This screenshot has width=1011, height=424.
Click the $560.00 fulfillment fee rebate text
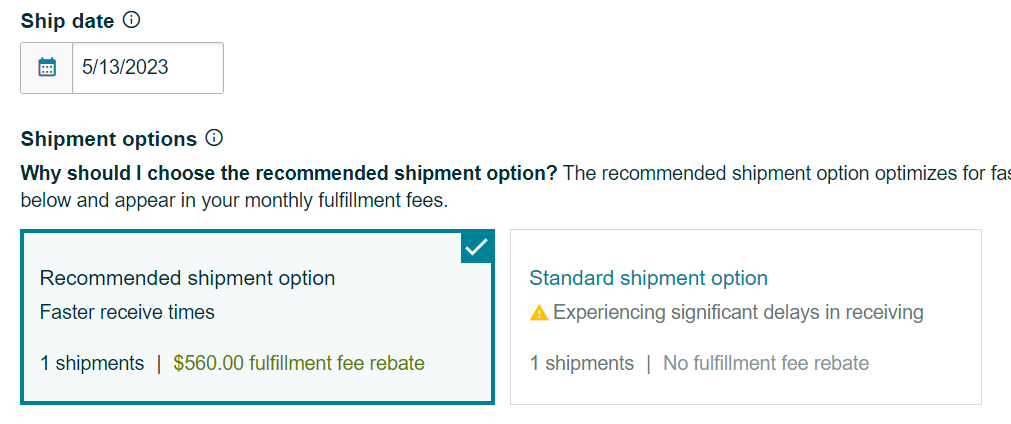tap(299, 363)
